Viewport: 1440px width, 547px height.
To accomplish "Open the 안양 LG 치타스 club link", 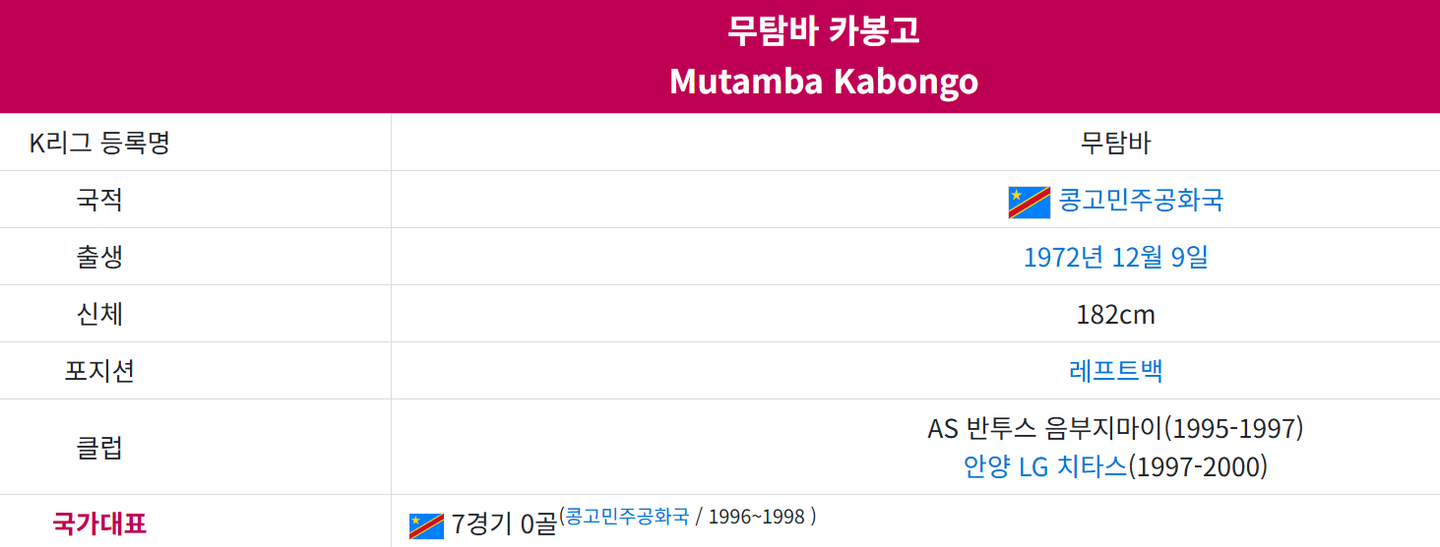I will click(1045, 467).
